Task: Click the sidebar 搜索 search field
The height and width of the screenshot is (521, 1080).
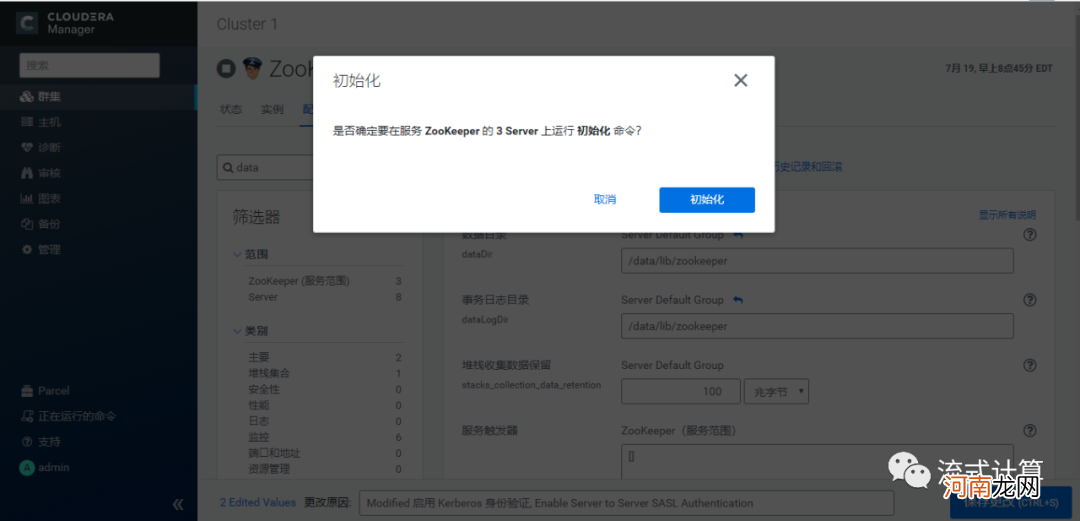Action: pyautogui.click(x=90, y=65)
